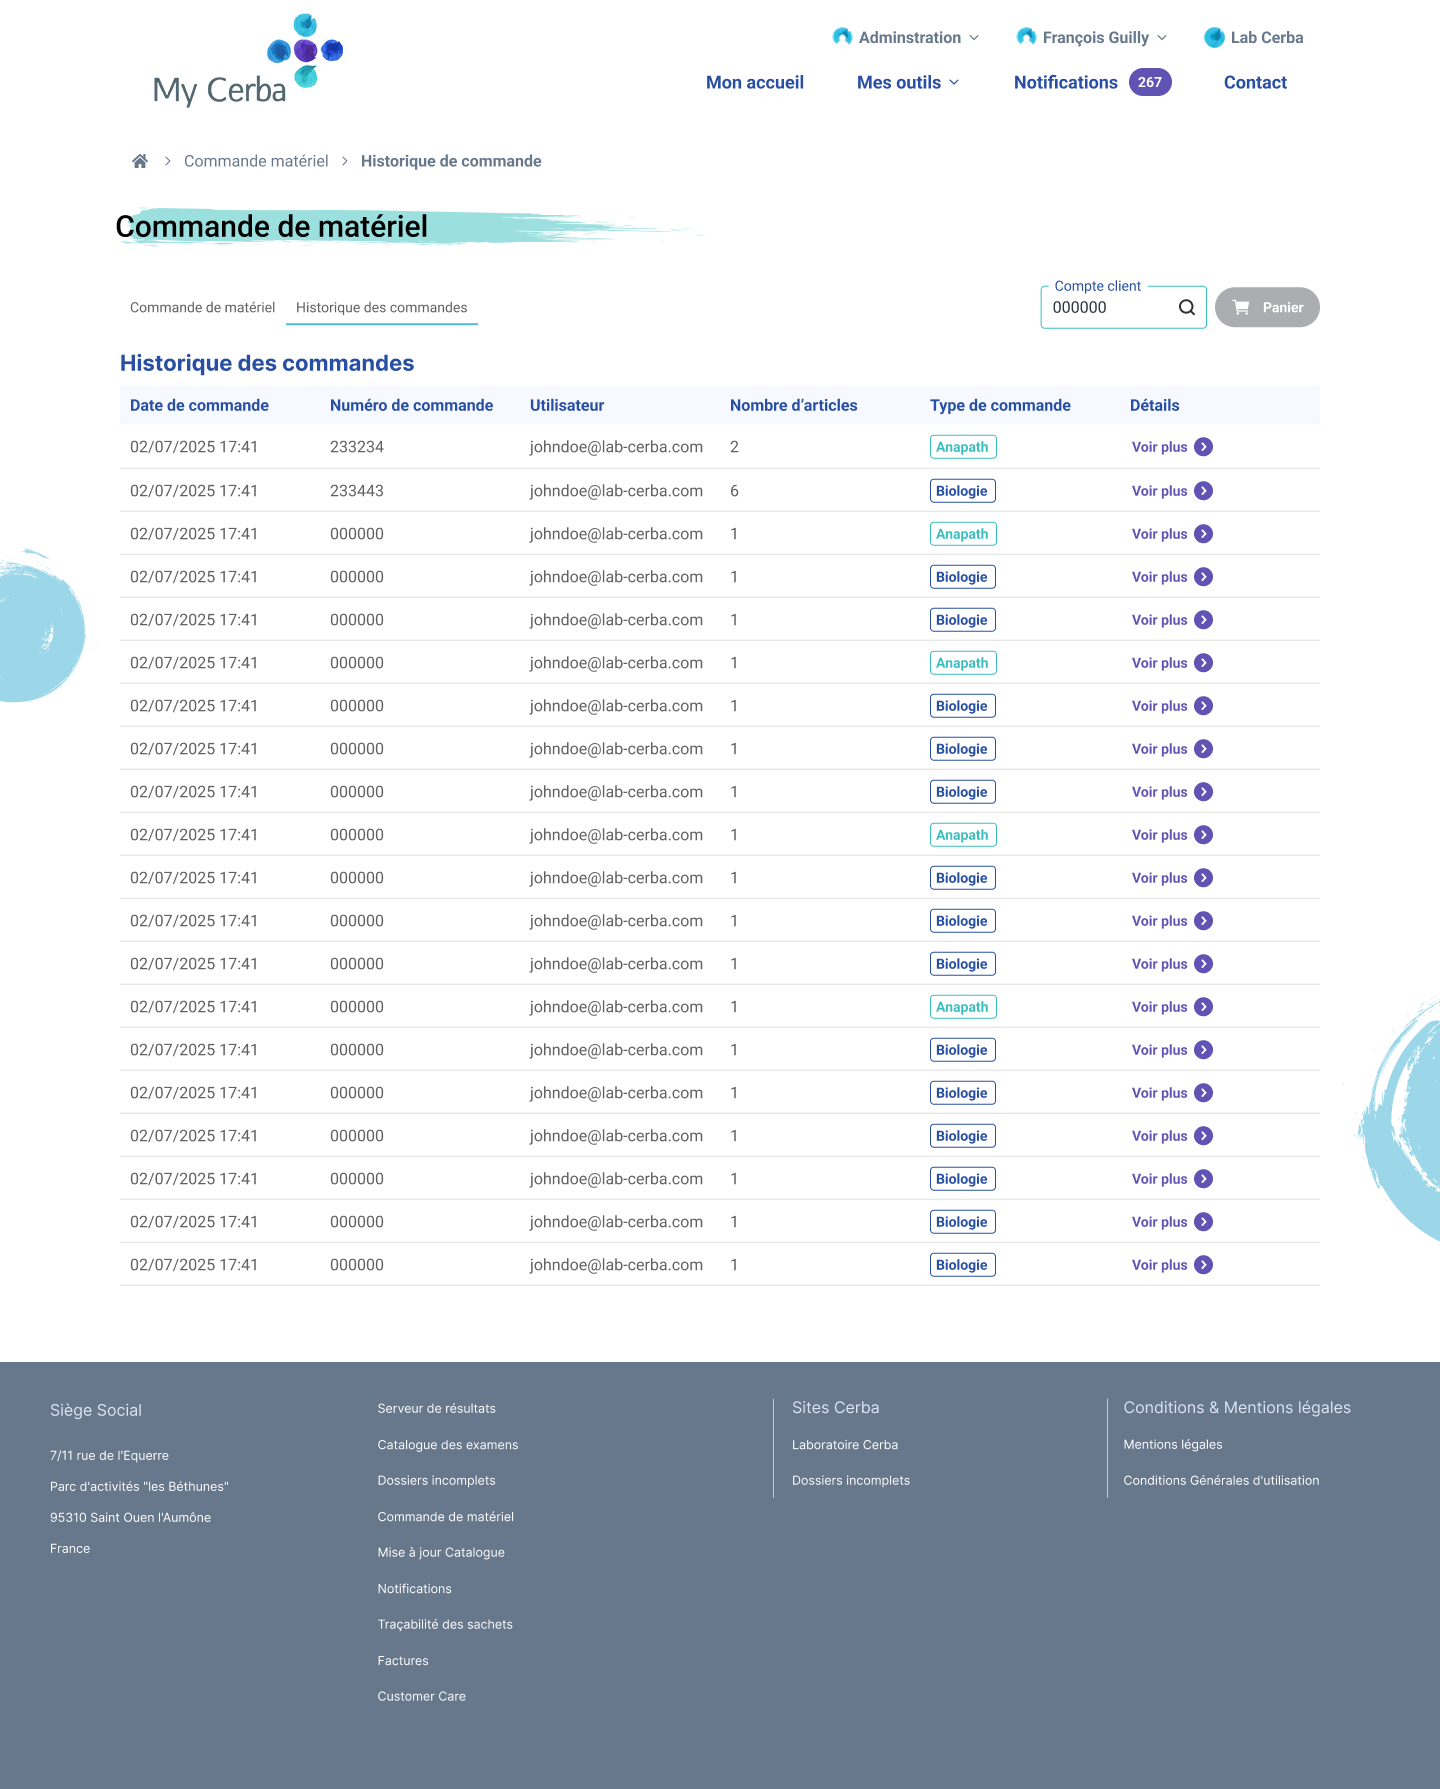Open Laboratoire Cerba footer link
This screenshot has width=1440, height=1789.
844,1444
